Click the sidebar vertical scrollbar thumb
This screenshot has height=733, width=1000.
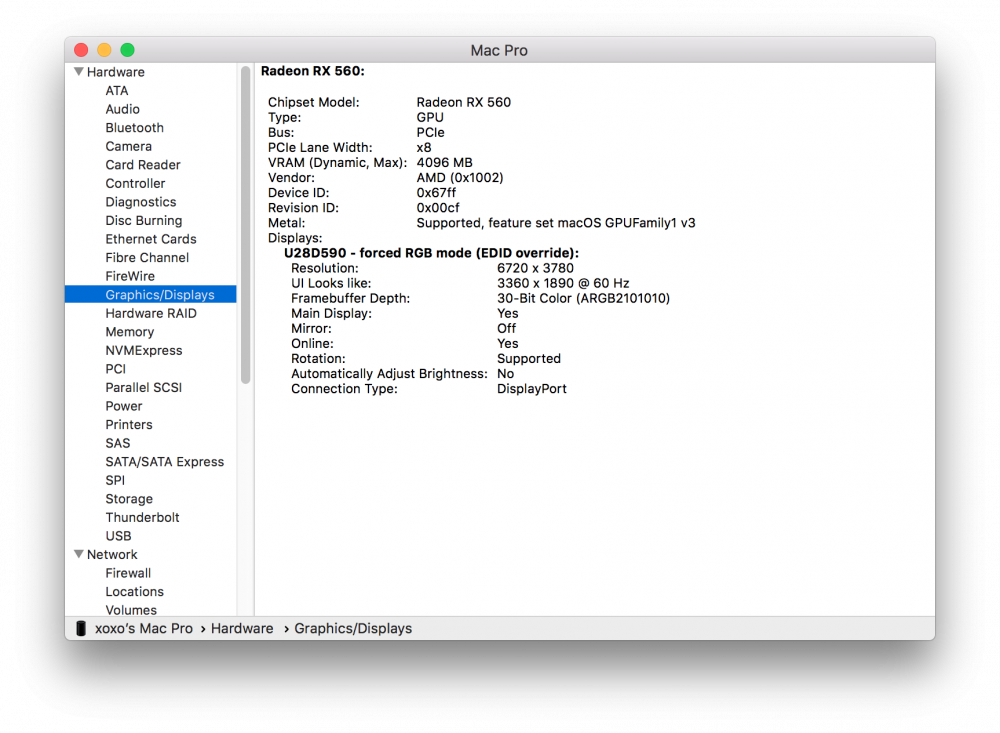pos(246,225)
